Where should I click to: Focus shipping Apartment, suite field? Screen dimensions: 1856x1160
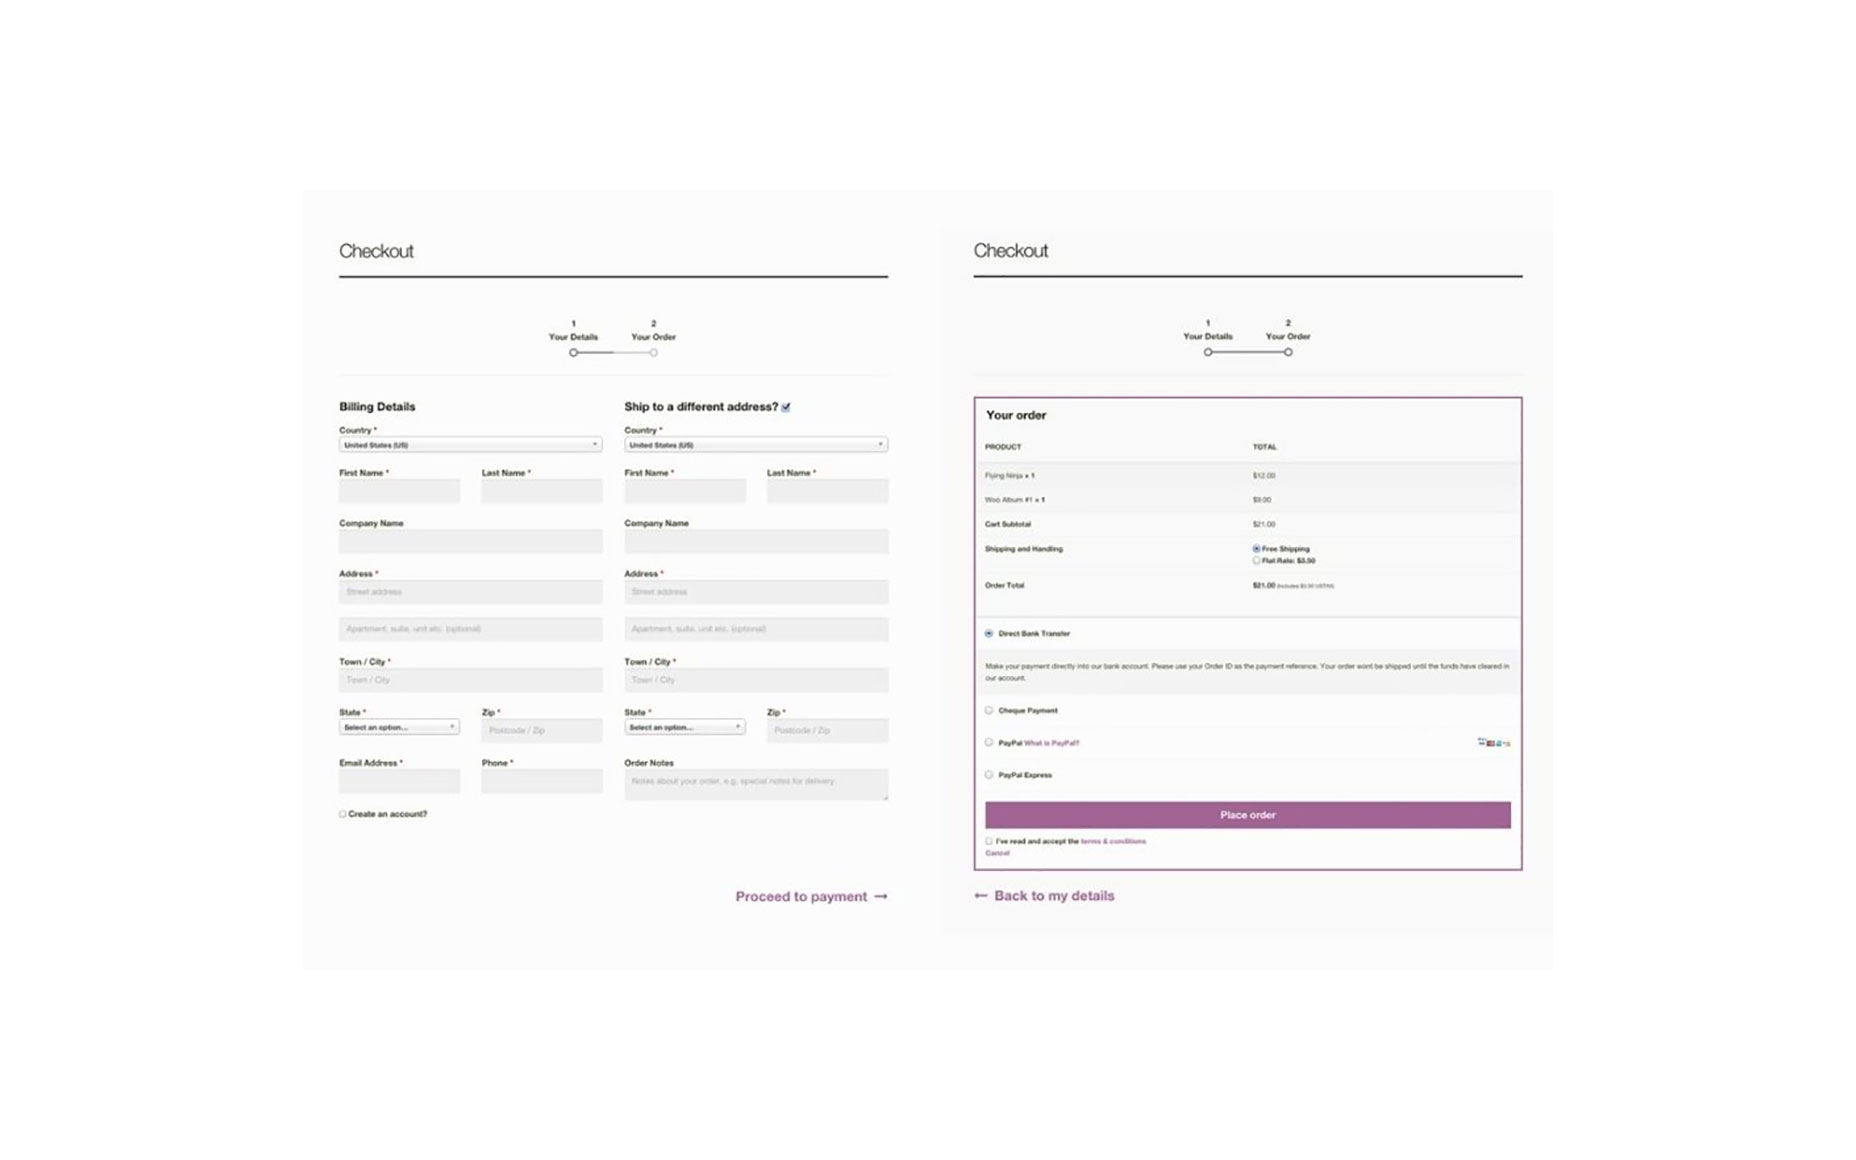pos(756,629)
